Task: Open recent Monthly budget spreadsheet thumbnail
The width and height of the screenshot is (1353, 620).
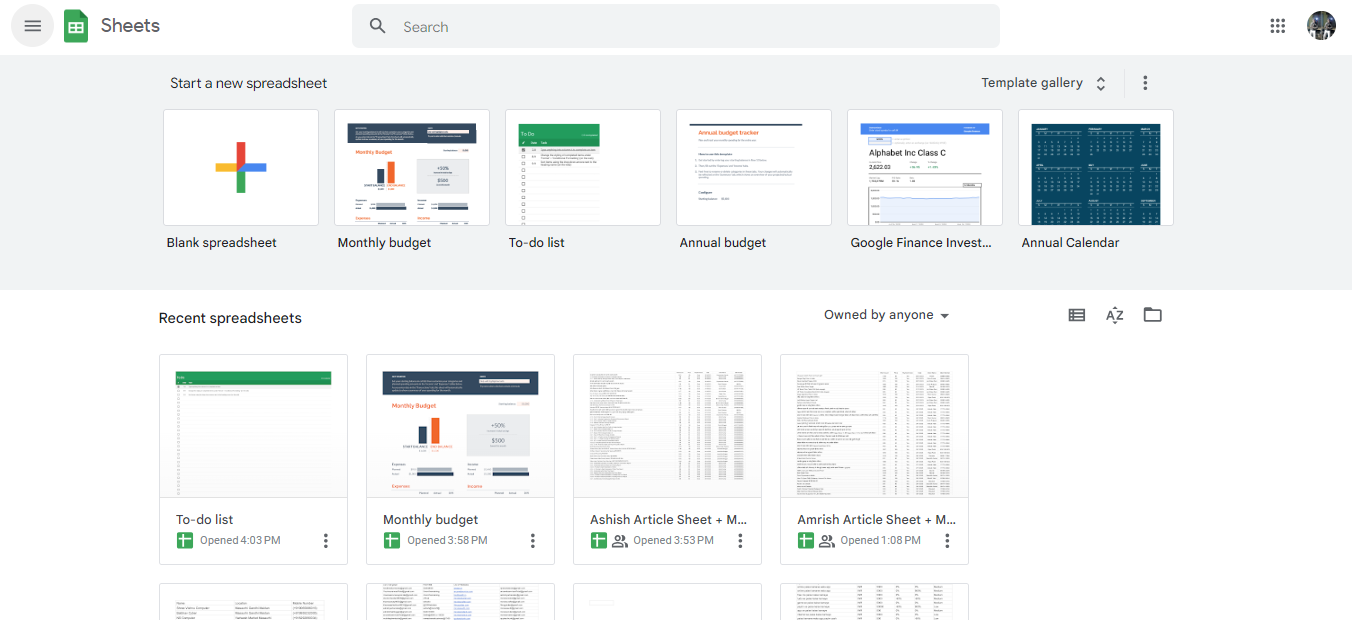Action: coord(461,426)
